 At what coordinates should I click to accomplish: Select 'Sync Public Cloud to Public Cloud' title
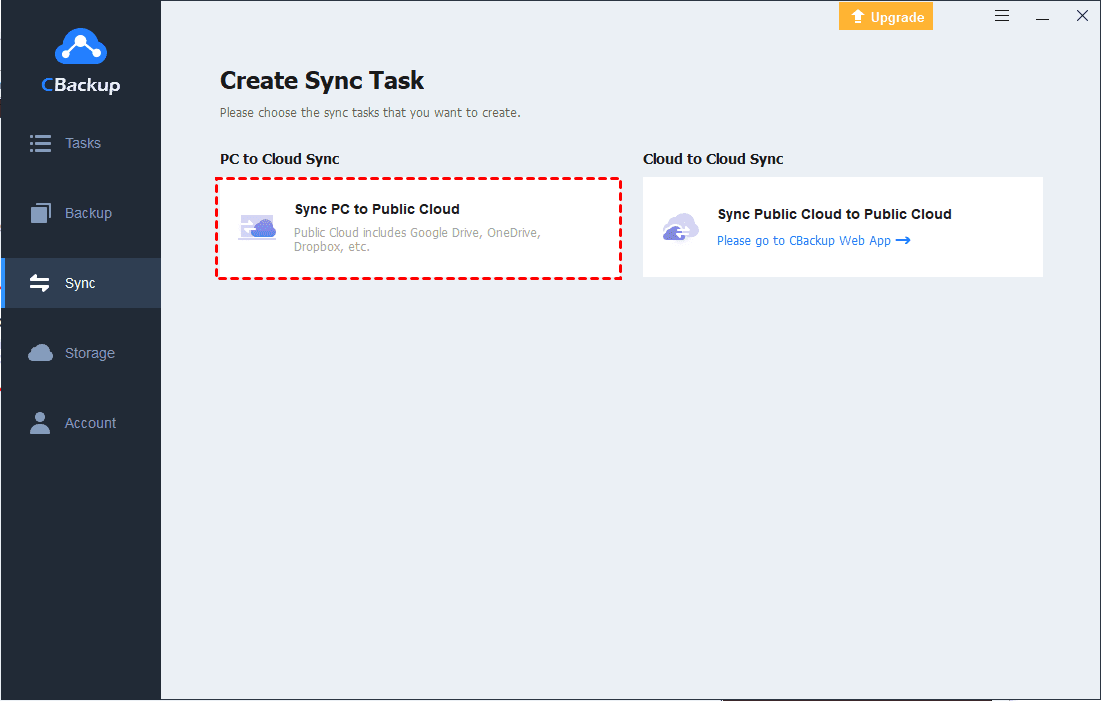coord(834,214)
